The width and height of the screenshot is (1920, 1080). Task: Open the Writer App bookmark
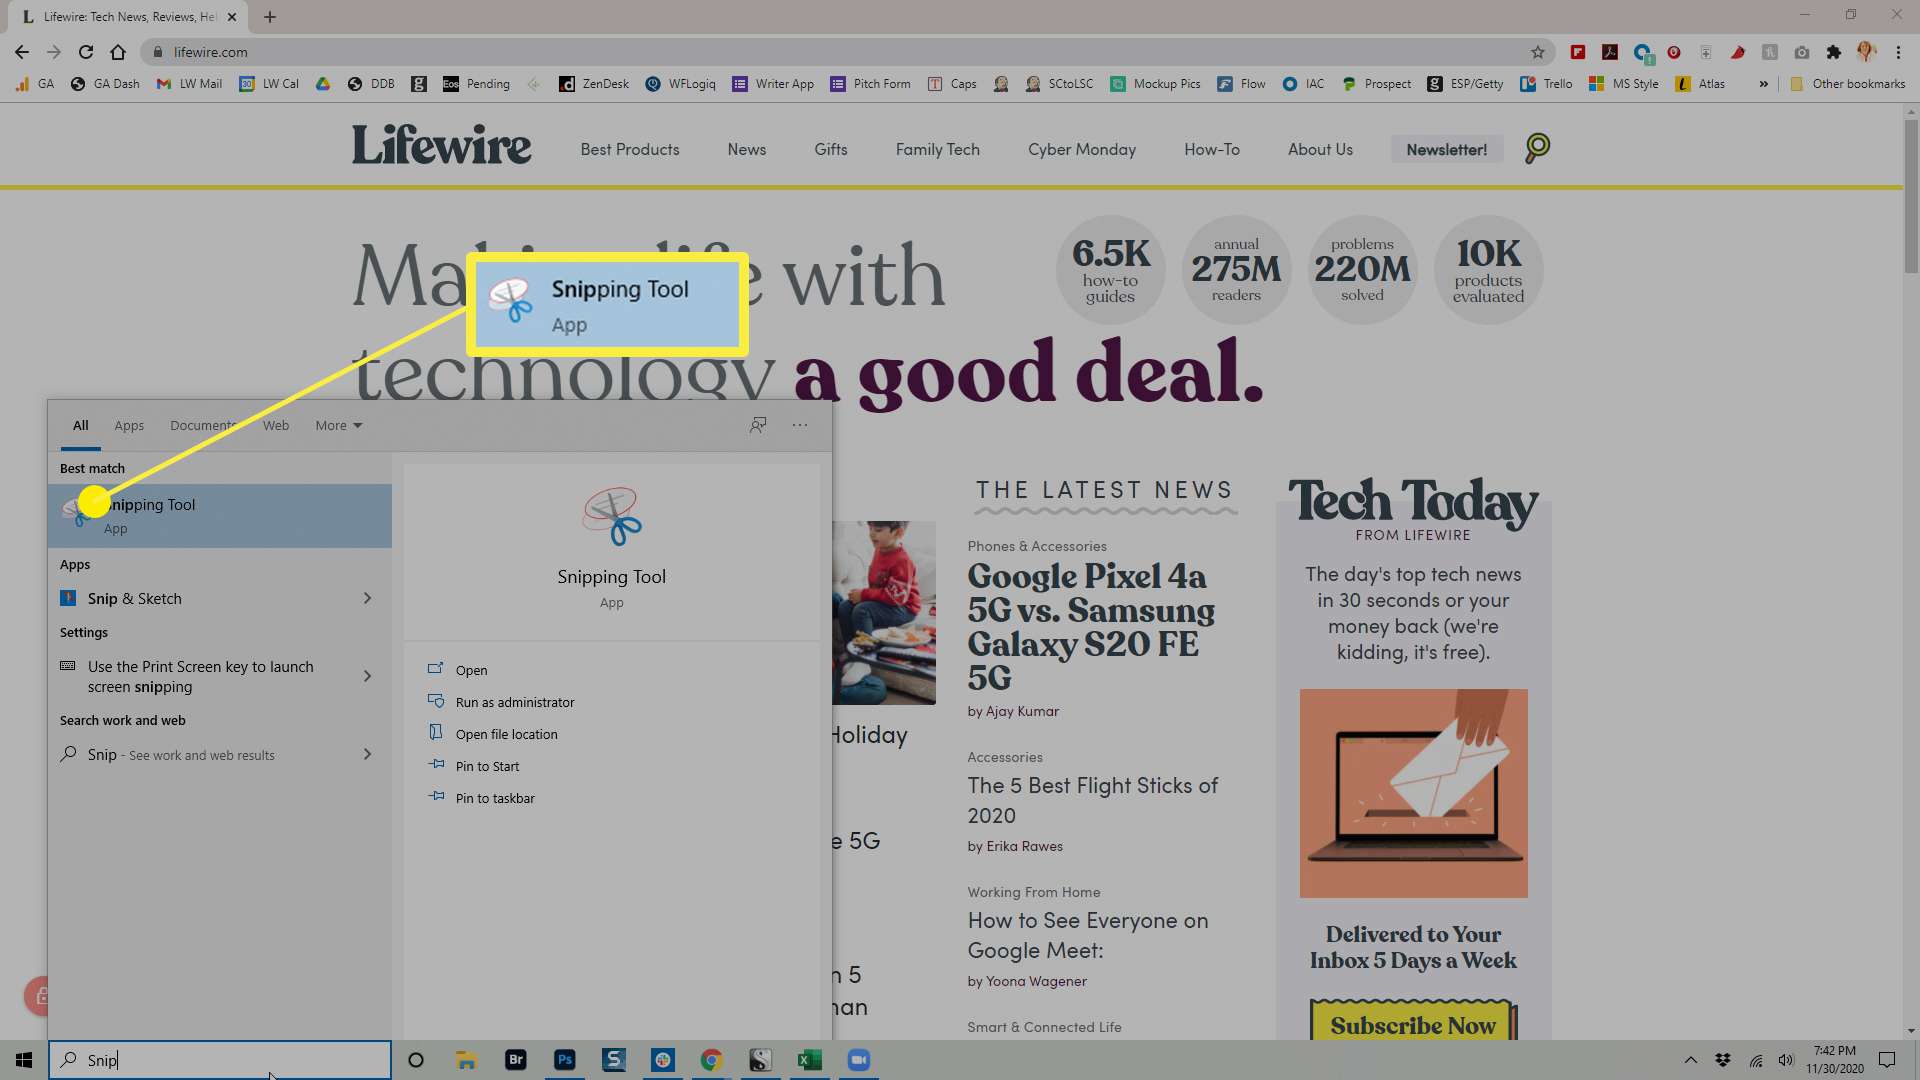pos(773,84)
